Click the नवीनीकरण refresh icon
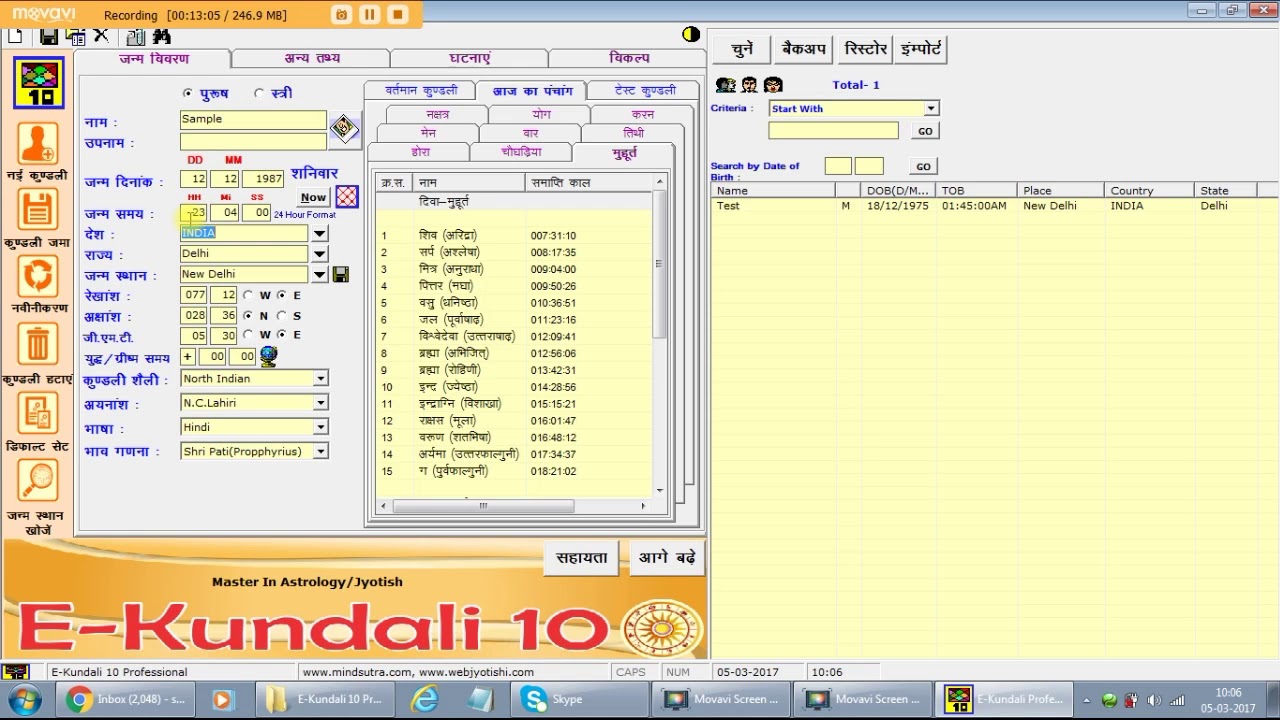1280x720 pixels. click(38, 277)
